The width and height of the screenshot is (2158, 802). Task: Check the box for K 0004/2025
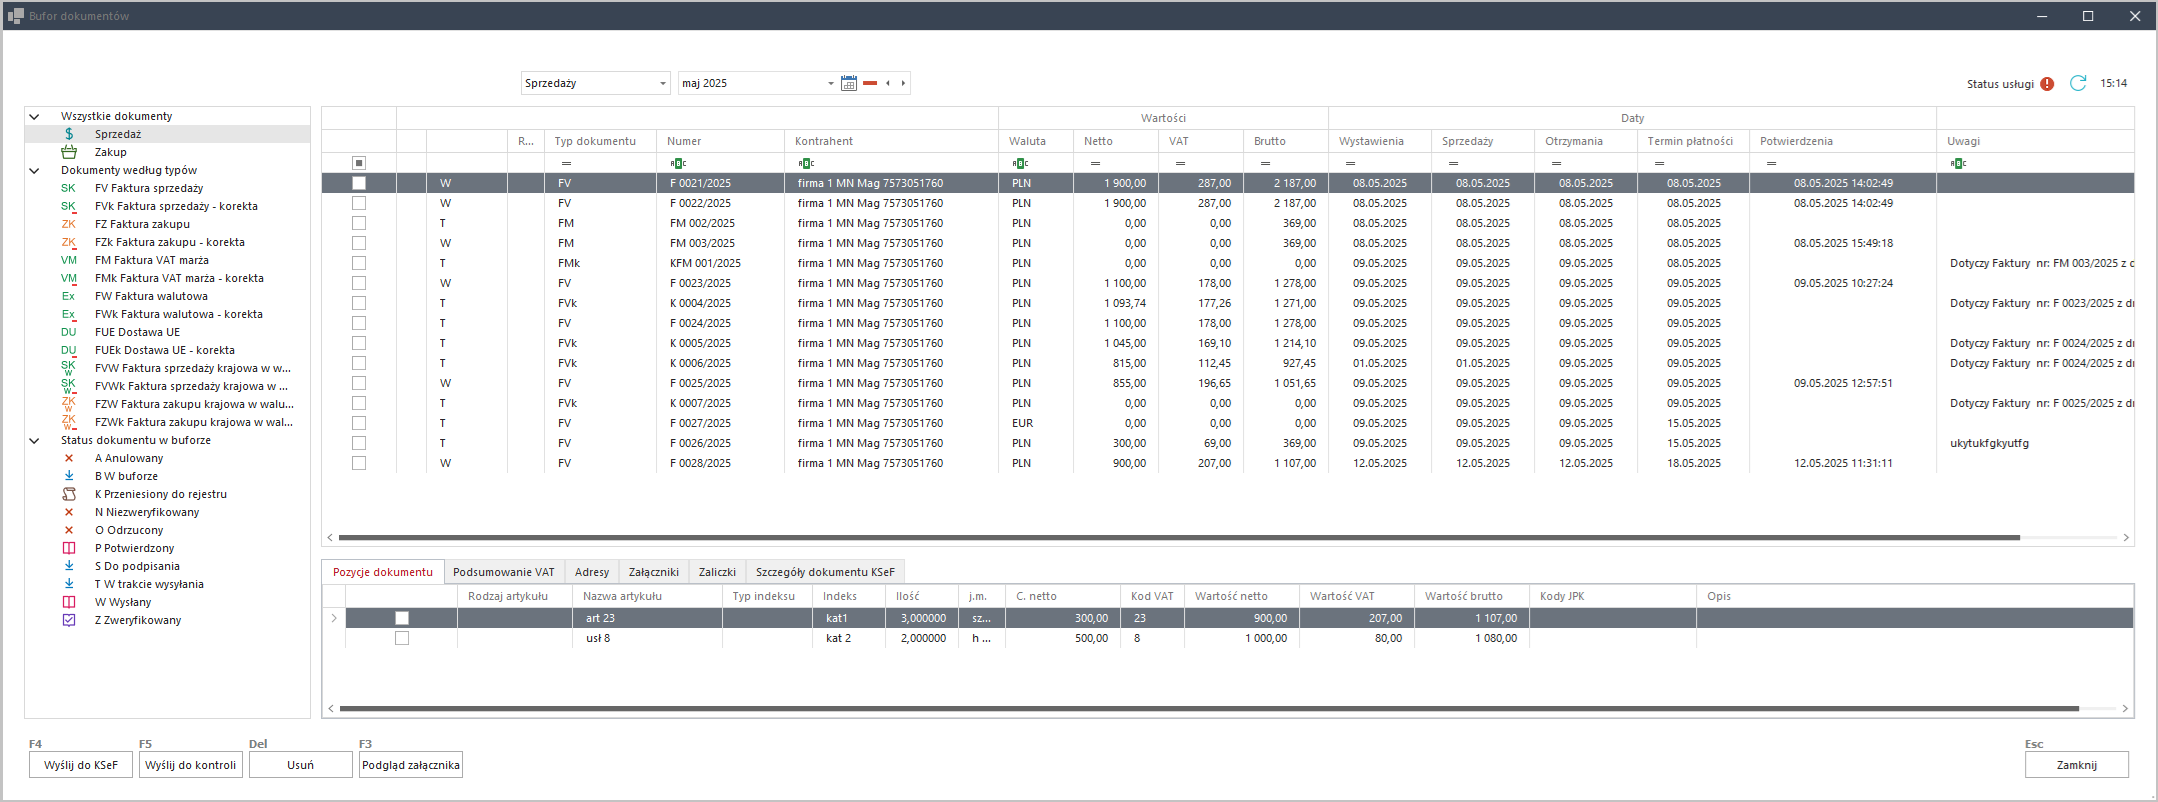click(x=359, y=303)
